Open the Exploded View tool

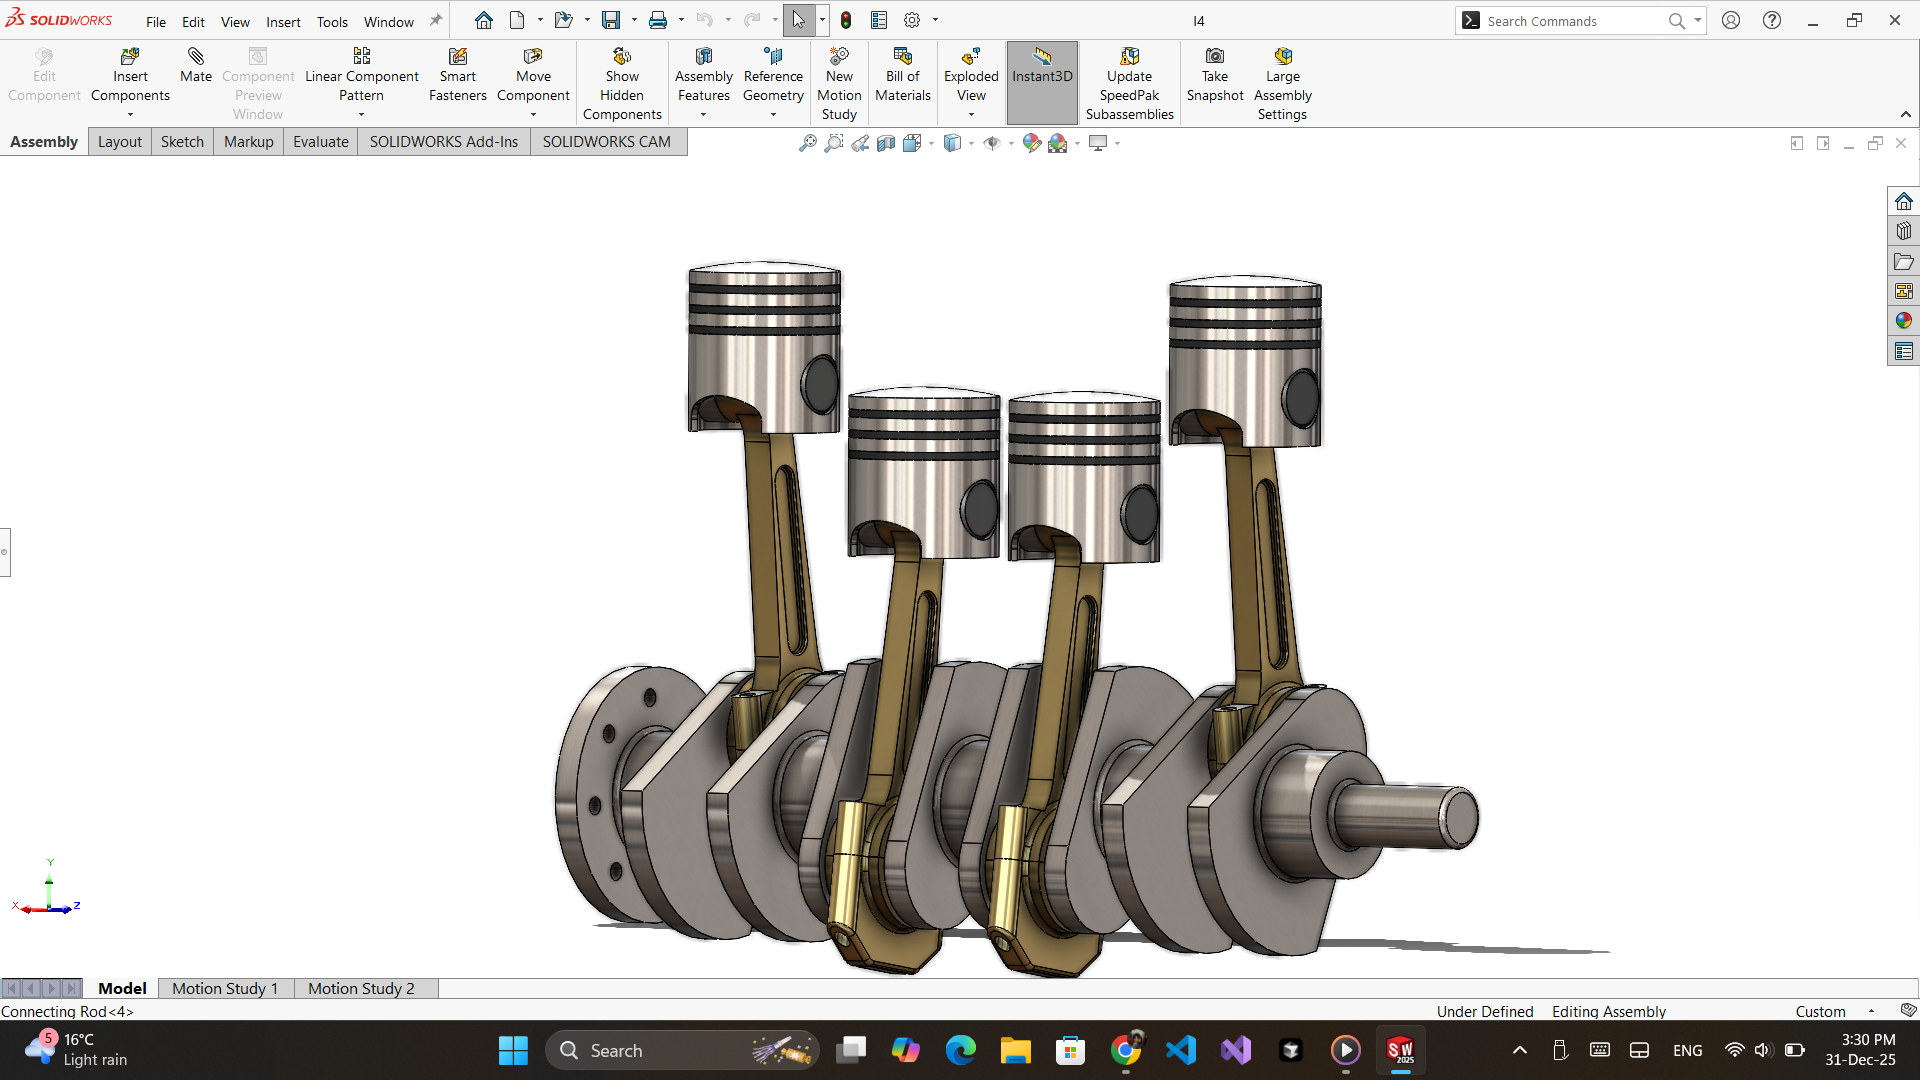coord(971,76)
